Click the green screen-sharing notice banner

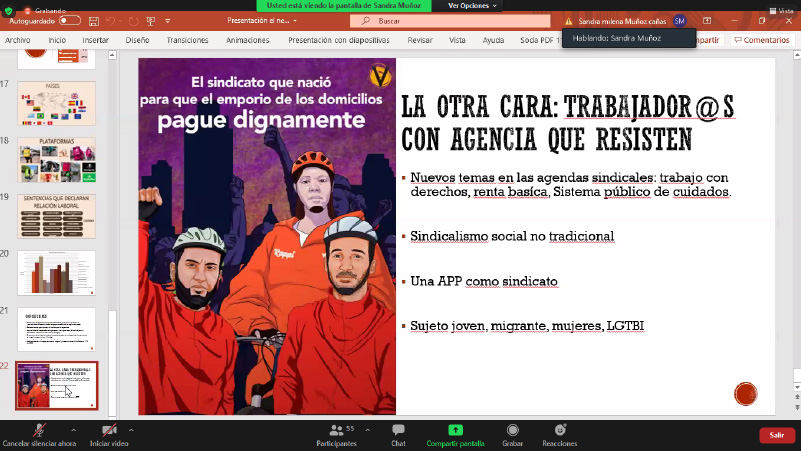tap(344, 6)
